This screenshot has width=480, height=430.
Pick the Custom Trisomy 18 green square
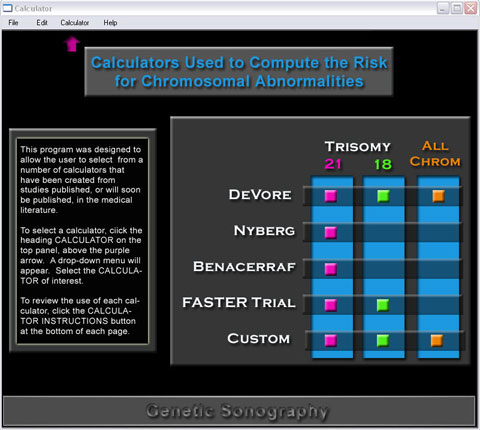click(383, 341)
